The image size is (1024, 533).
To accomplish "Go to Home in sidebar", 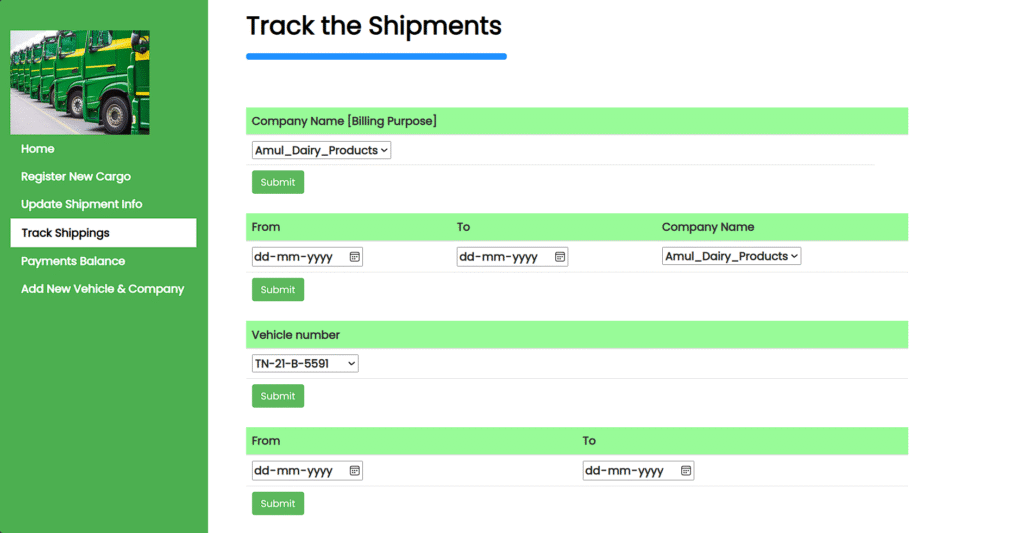I will tap(37, 149).
